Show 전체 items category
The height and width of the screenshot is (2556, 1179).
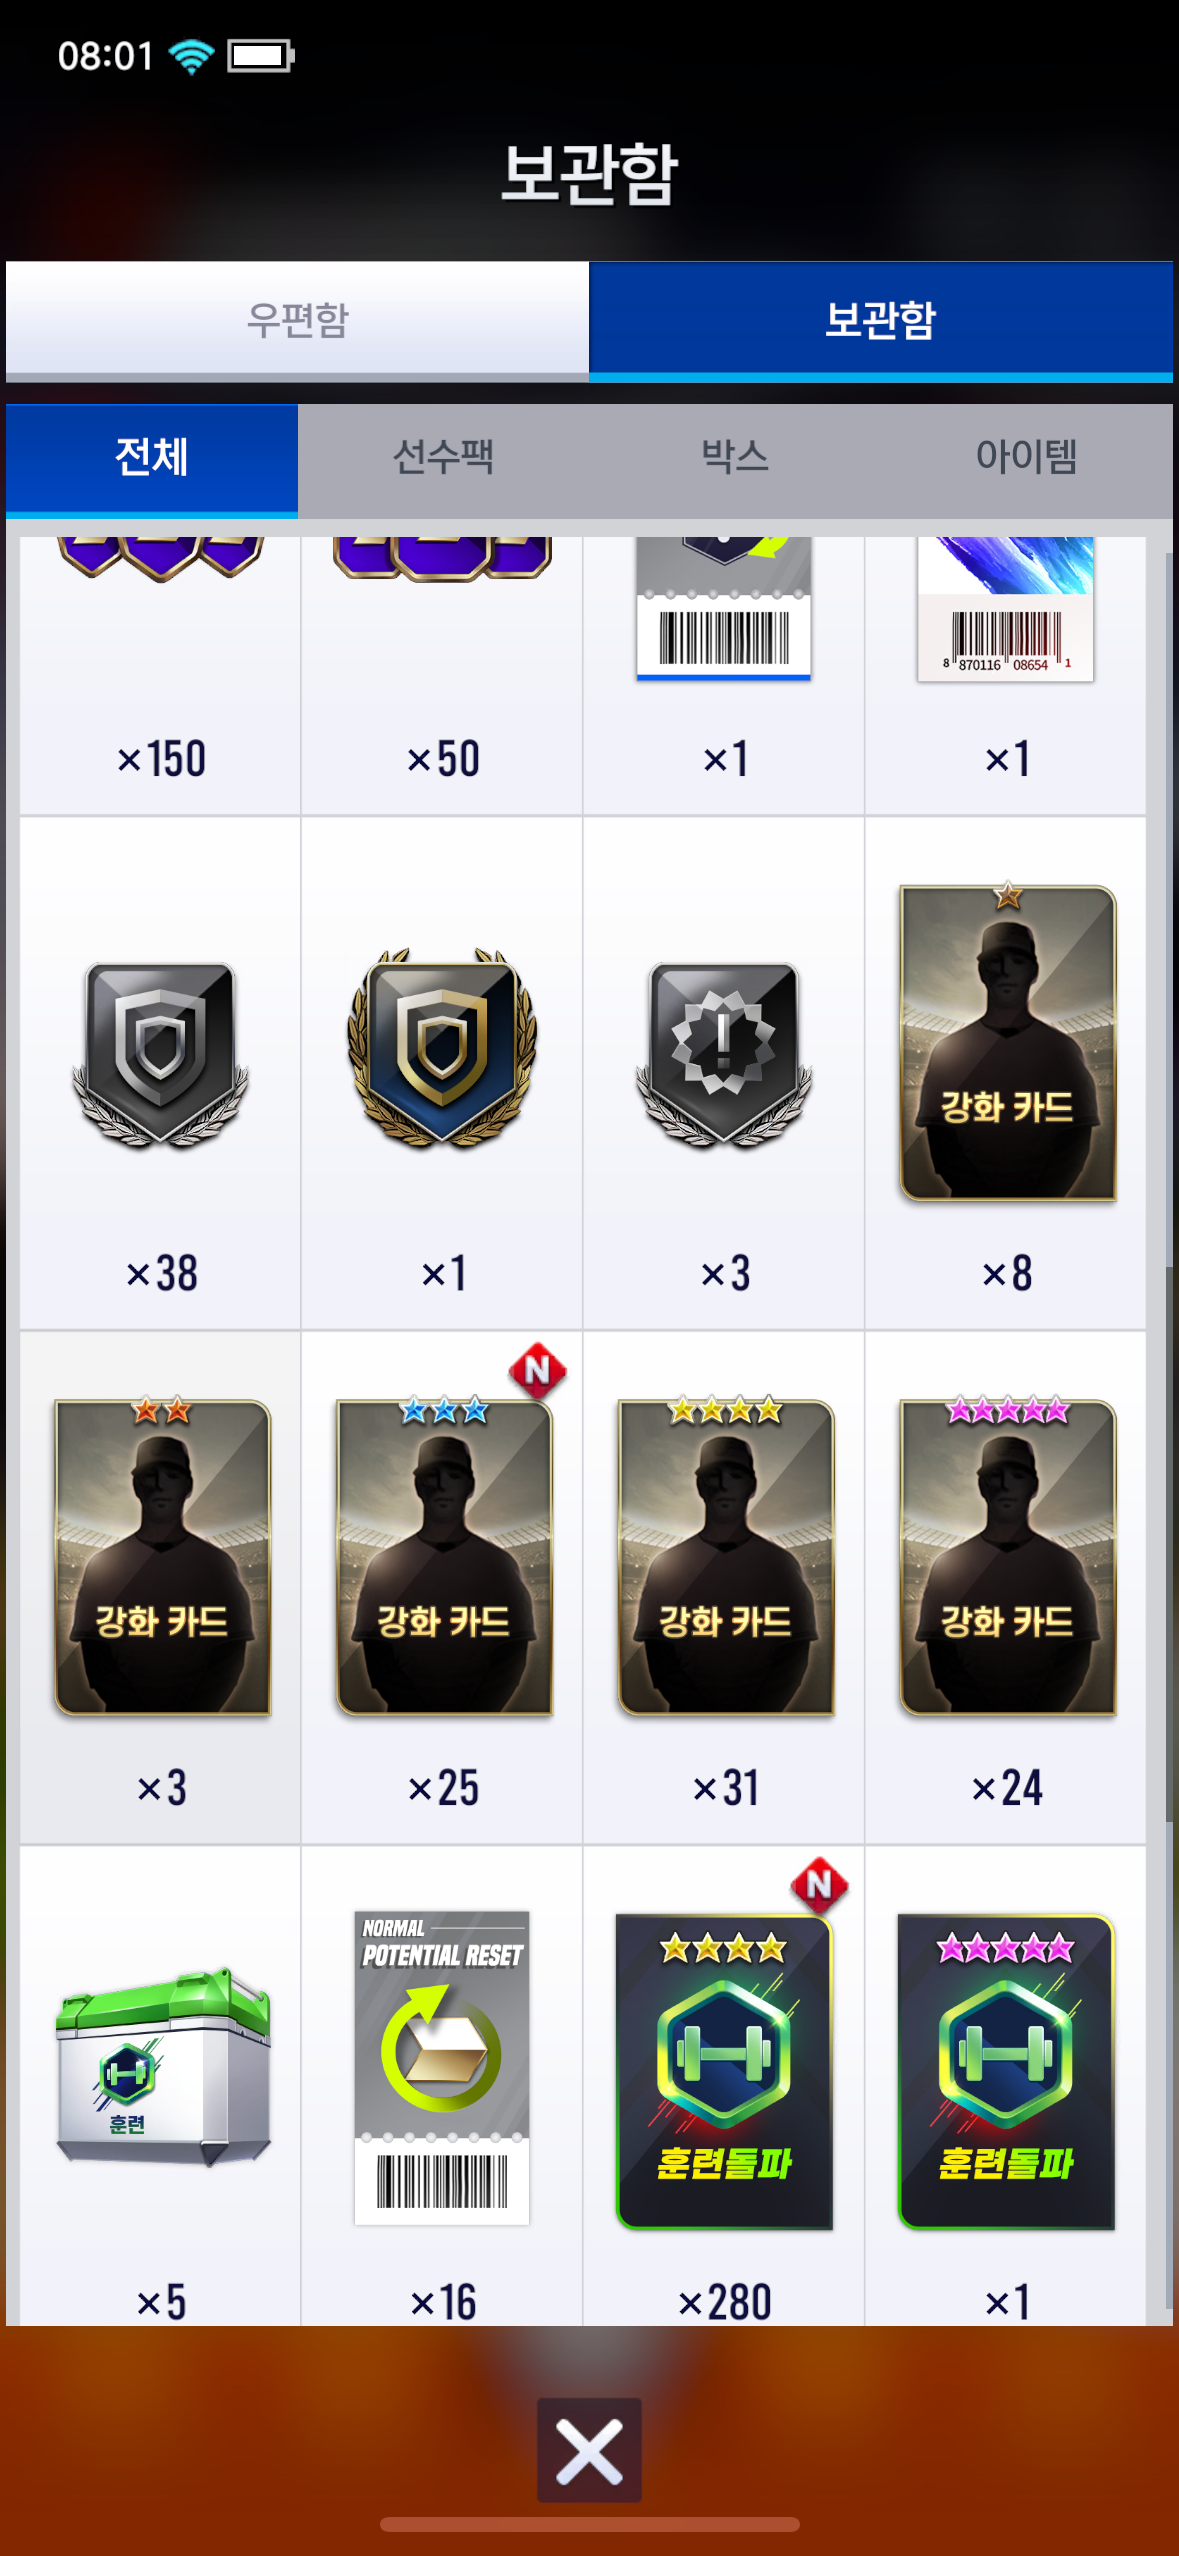(152, 459)
